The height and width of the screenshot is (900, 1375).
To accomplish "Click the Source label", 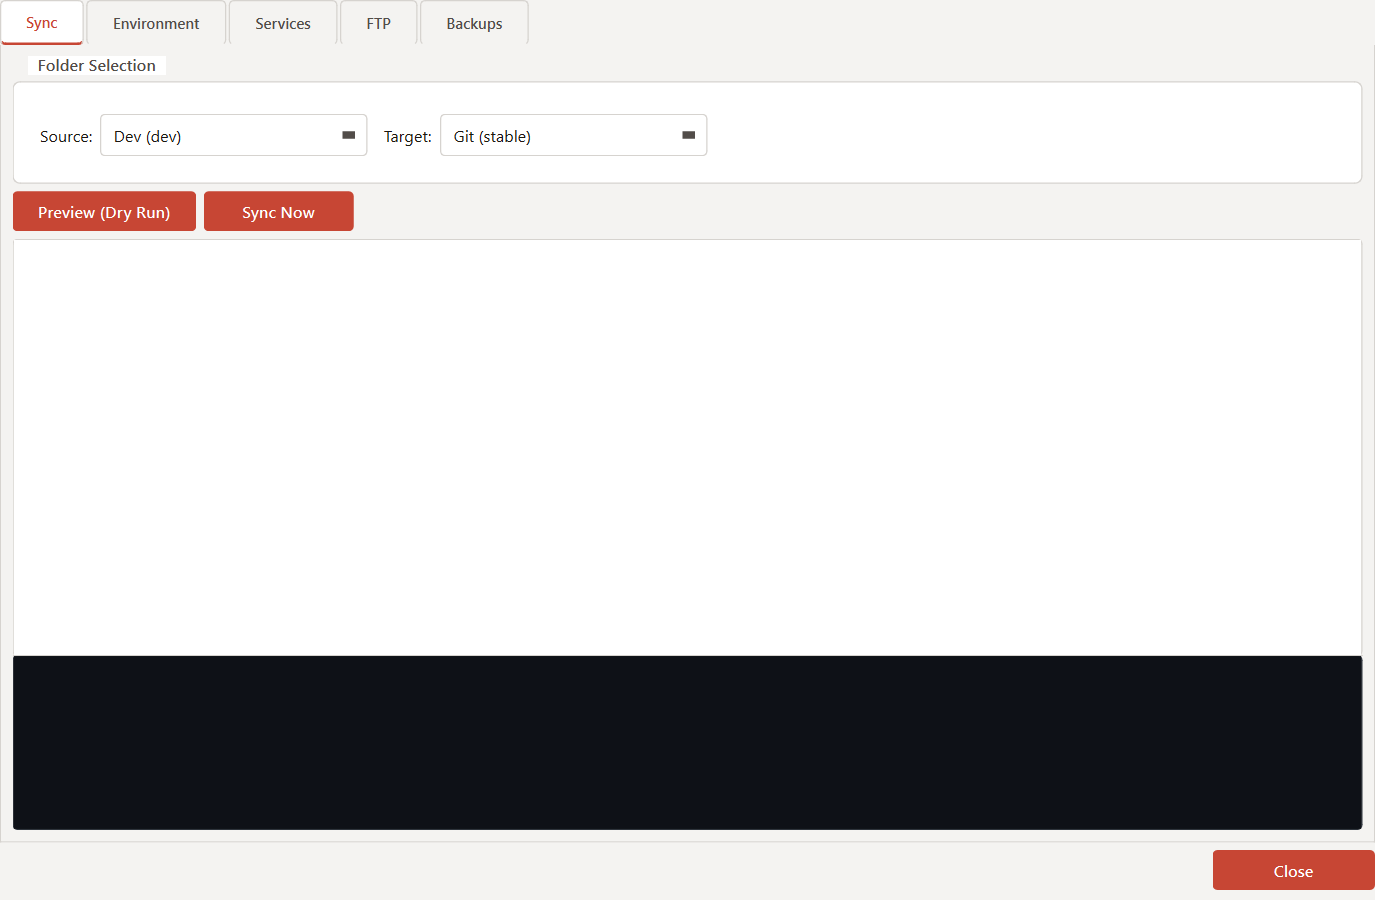I will pyautogui.click(x=65, y=136).
